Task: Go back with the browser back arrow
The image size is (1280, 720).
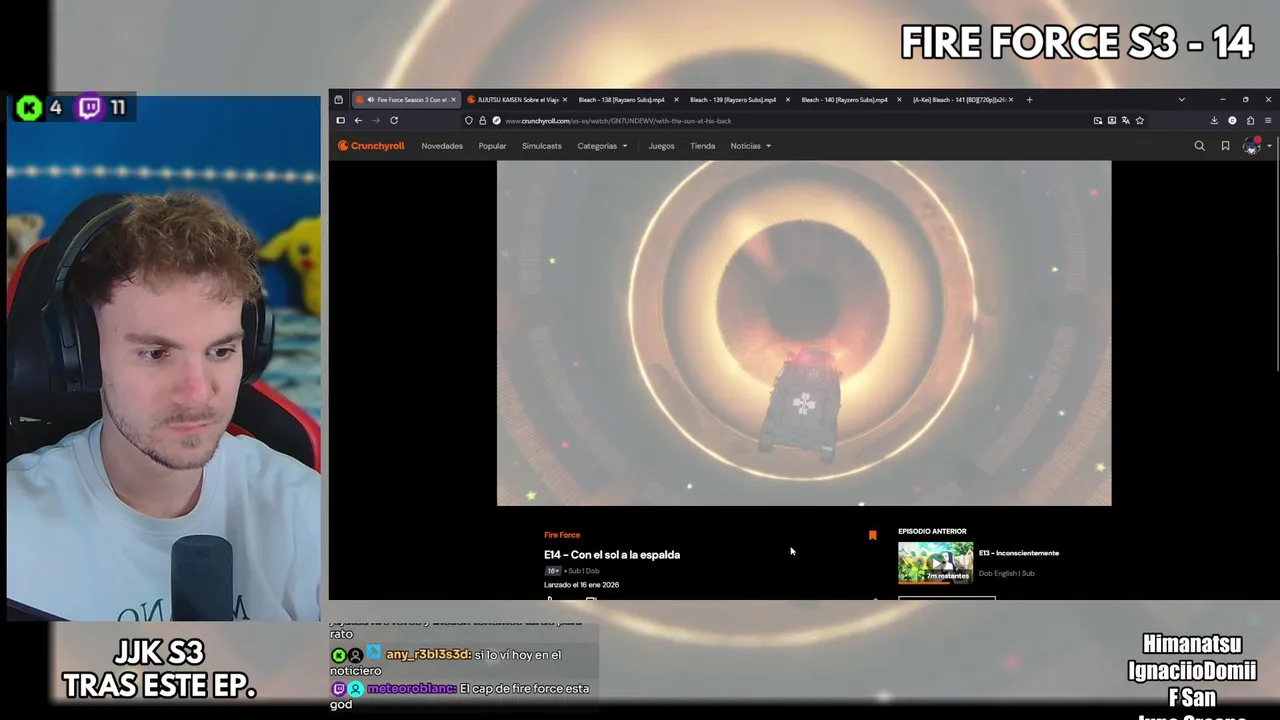Action: (358, 120)
